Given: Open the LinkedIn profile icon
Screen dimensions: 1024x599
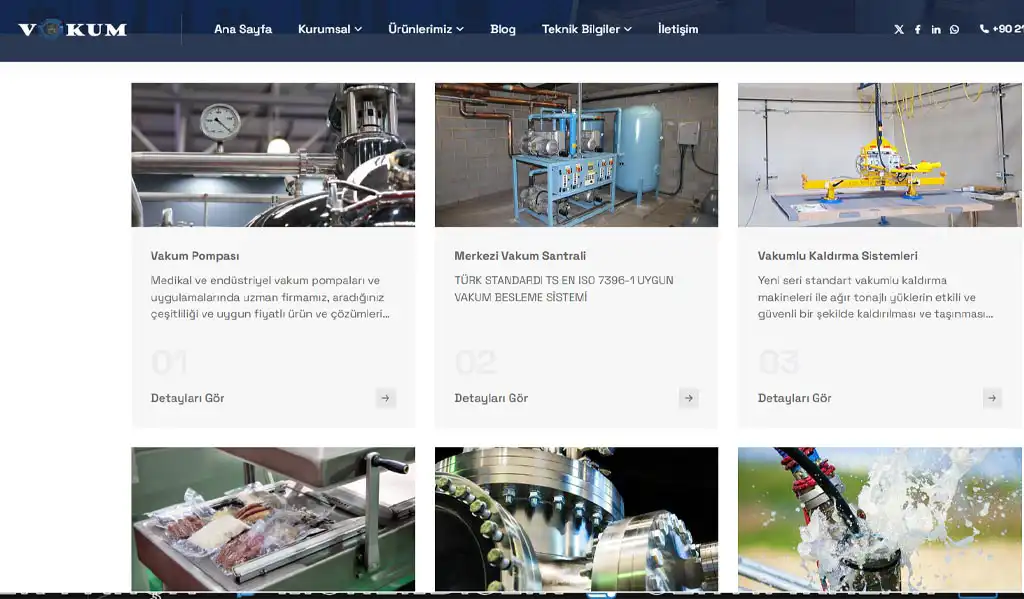Looking at the screenshot, I should point(936,30).
